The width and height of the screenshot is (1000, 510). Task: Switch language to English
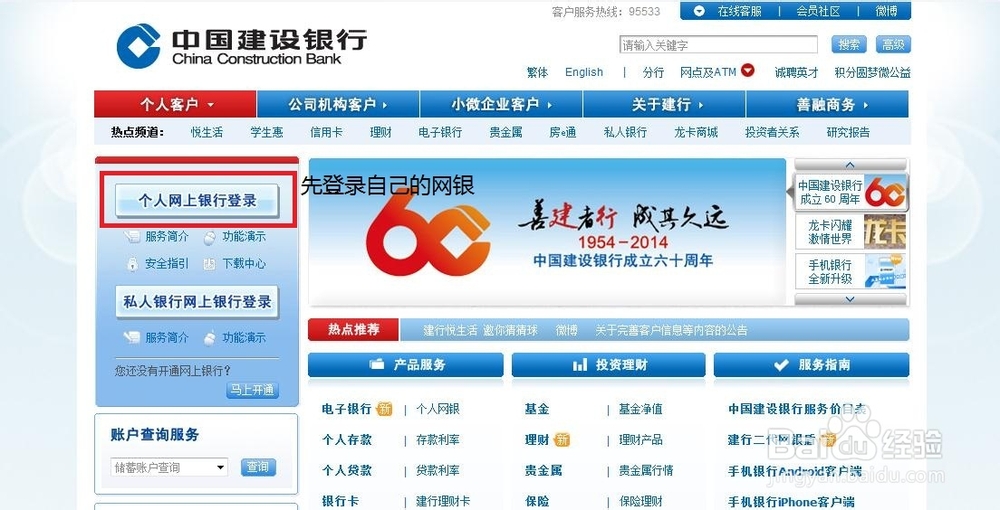click(x=584, y=72)
